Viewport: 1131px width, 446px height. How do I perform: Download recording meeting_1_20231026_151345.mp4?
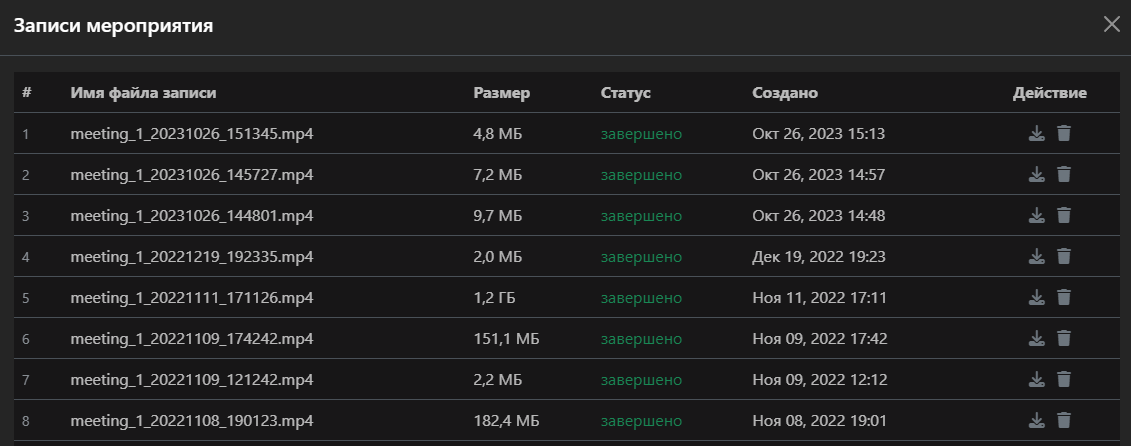coord(1037,133)
